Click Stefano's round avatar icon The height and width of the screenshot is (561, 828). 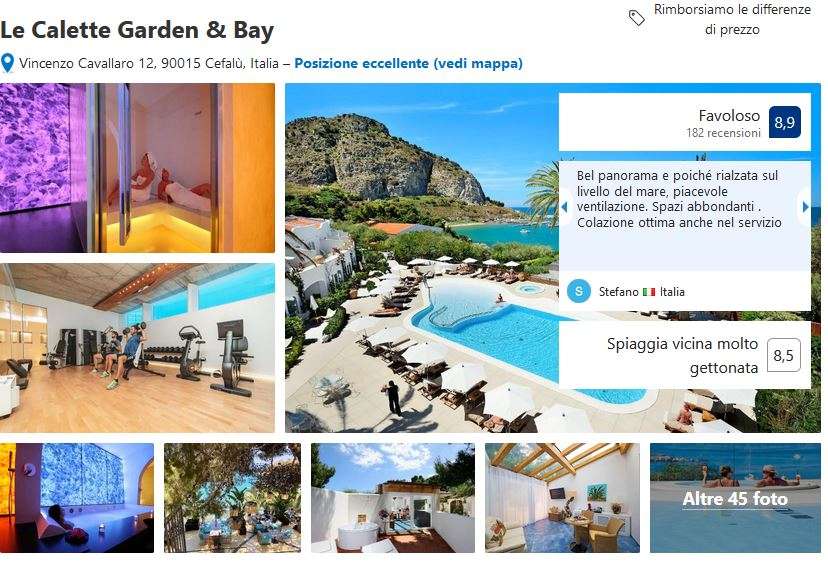tap(579, 291)
